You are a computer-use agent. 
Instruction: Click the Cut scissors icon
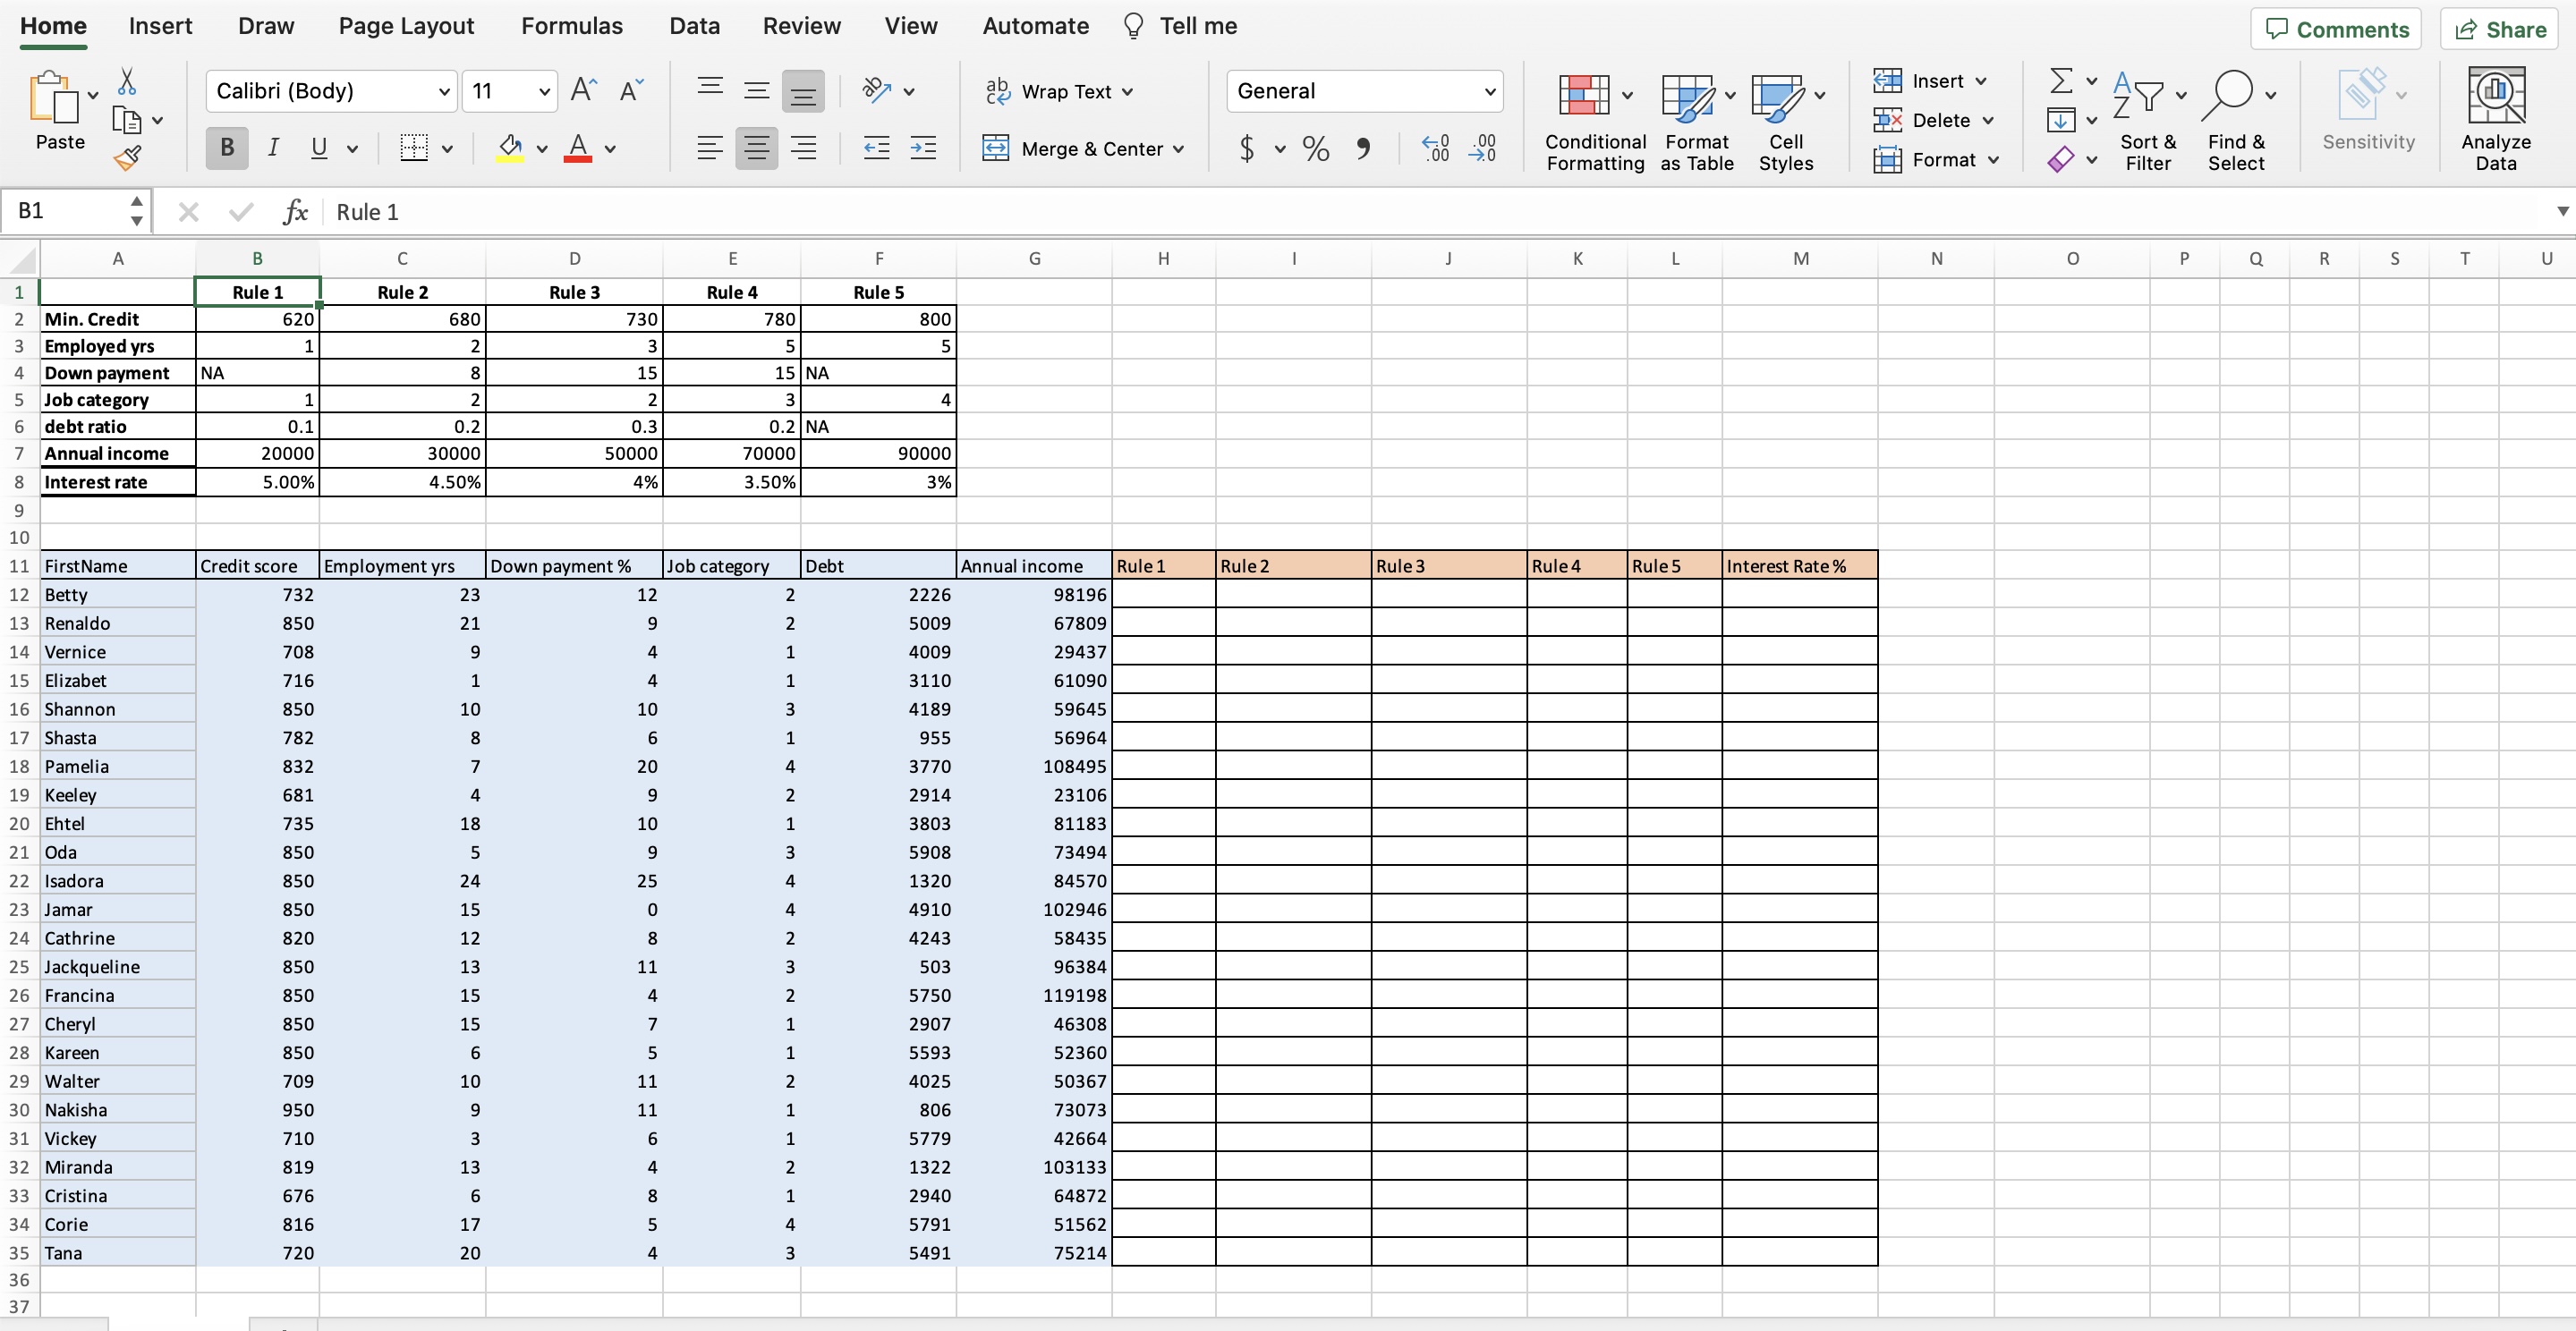[127, 82]
